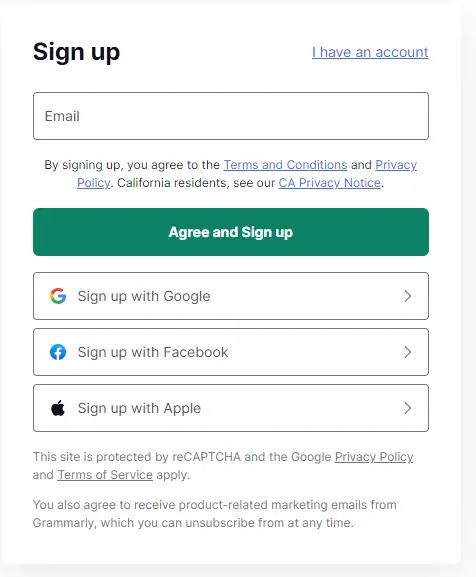Image resolution: width=476 pixels, height=577 pixels.
Task: Click the chevron on the Apple row
Action: [407, 408]
